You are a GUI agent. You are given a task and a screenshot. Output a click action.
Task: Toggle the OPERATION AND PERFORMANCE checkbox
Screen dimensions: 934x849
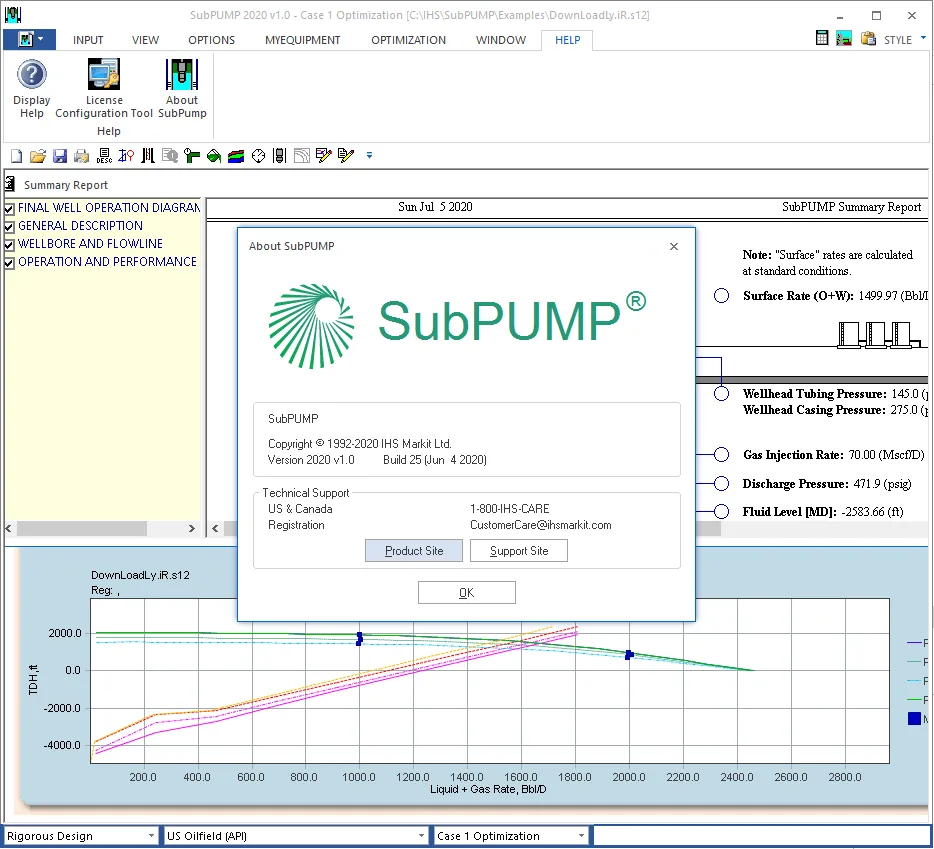(9, 263)
